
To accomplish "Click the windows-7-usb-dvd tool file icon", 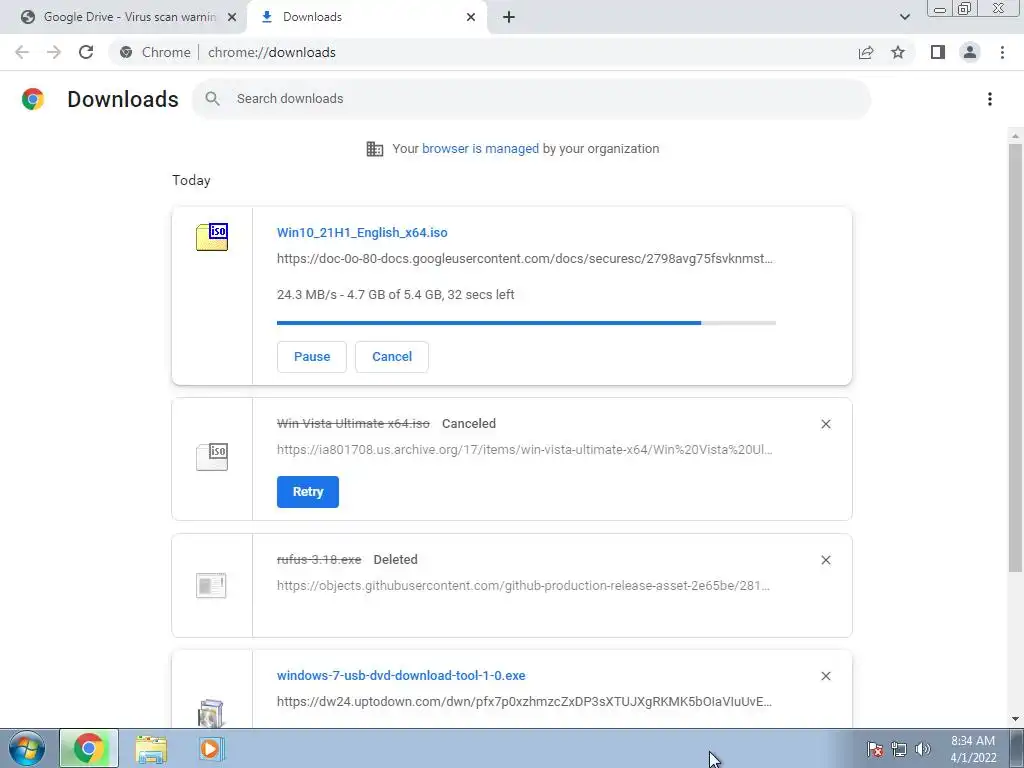I will click(x=210, y=712).
